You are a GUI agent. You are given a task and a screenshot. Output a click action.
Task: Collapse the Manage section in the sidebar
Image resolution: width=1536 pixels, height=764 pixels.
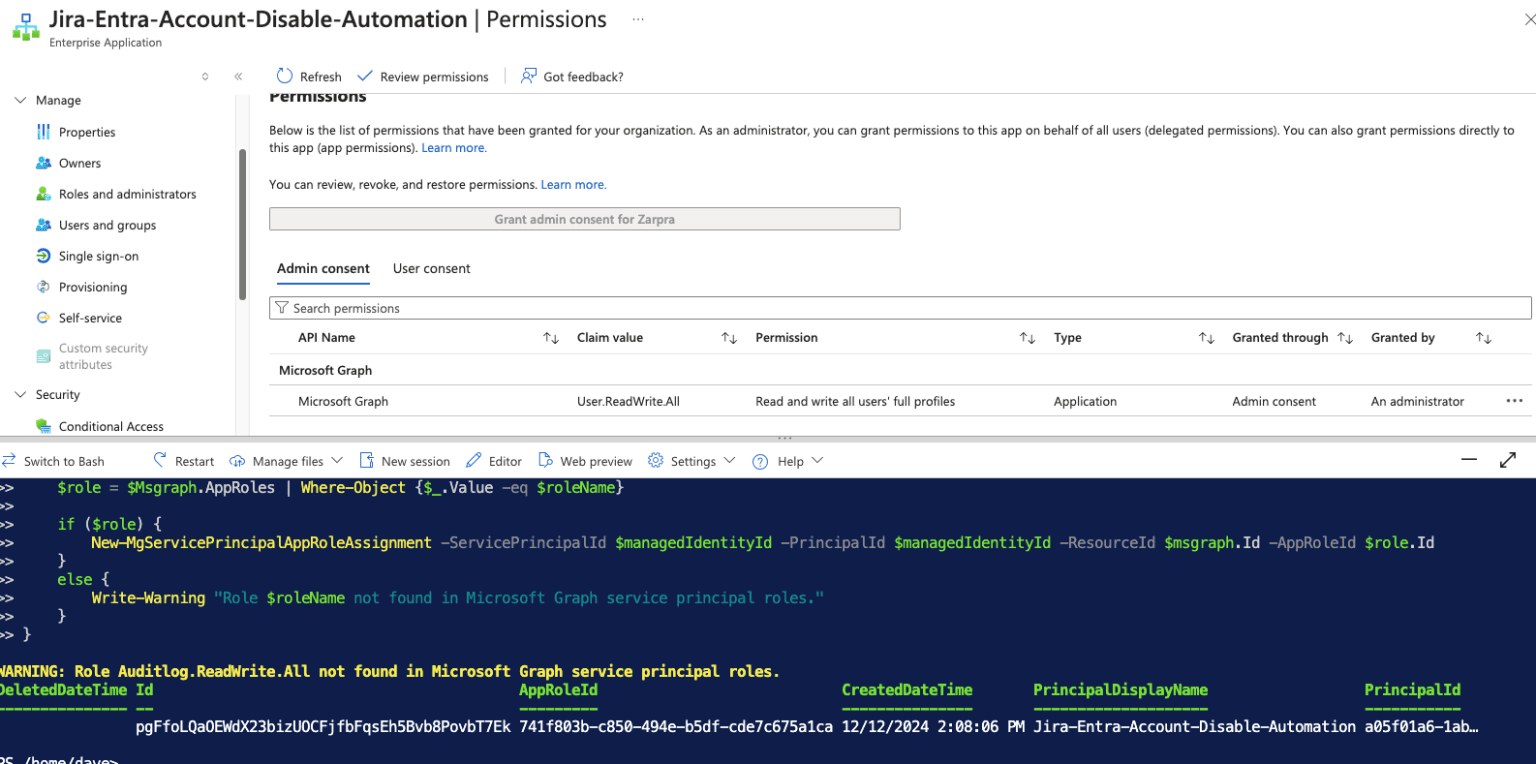[x=21, y=100]
